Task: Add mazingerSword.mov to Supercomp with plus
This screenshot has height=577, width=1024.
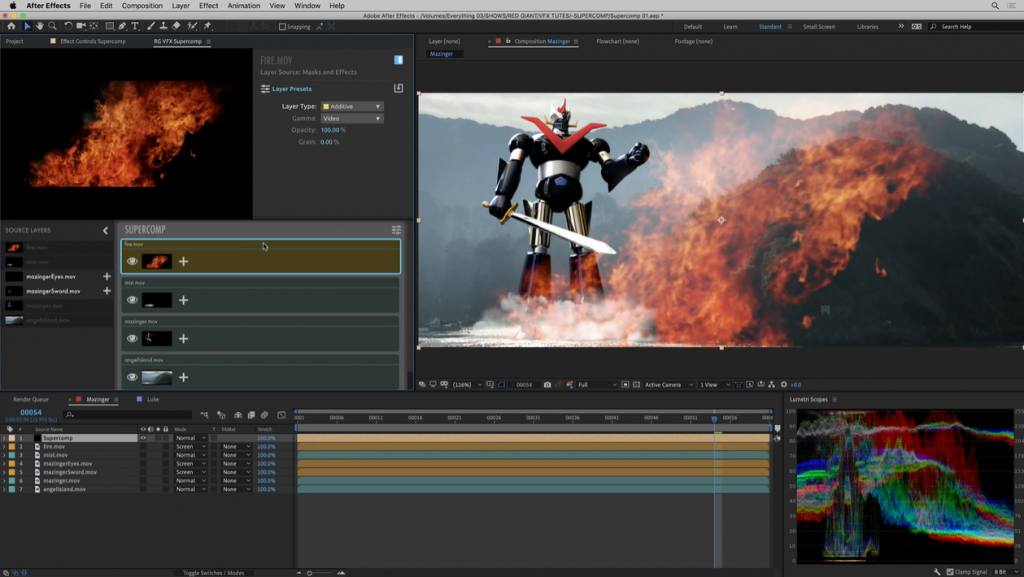Action: (106, 291)
